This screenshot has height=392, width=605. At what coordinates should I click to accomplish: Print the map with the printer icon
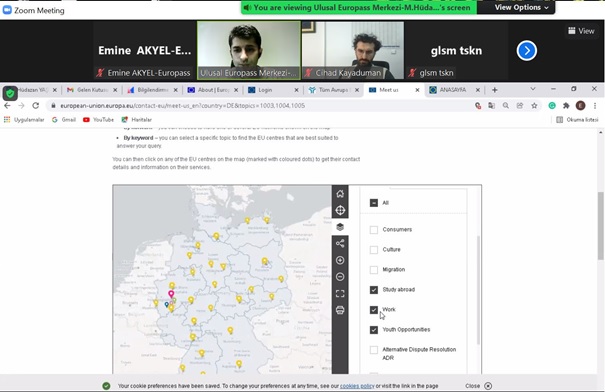340,310
